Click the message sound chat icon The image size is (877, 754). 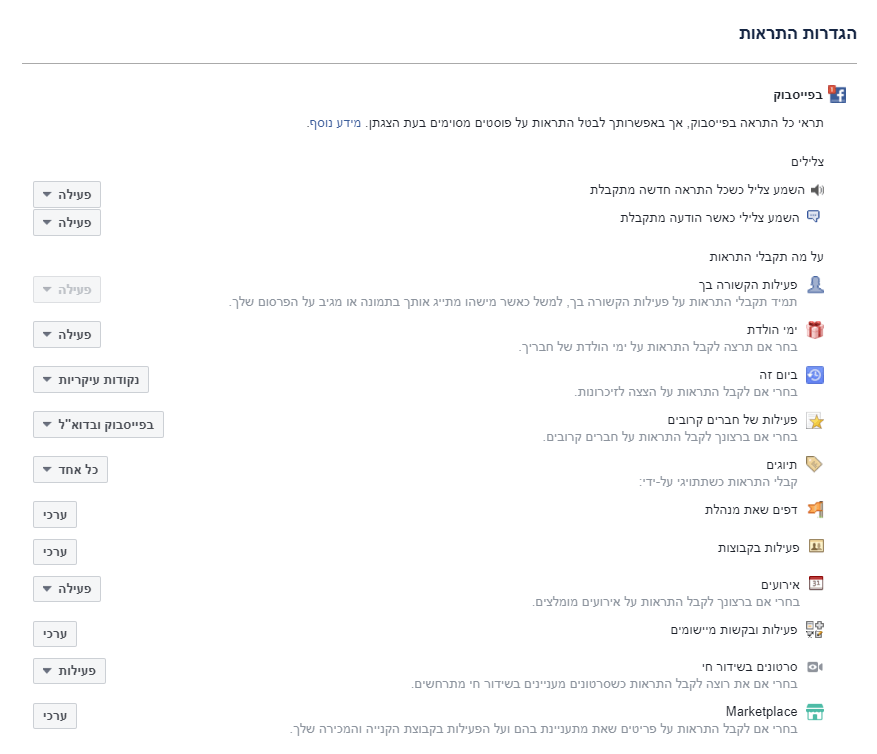[x=813, y=216]
